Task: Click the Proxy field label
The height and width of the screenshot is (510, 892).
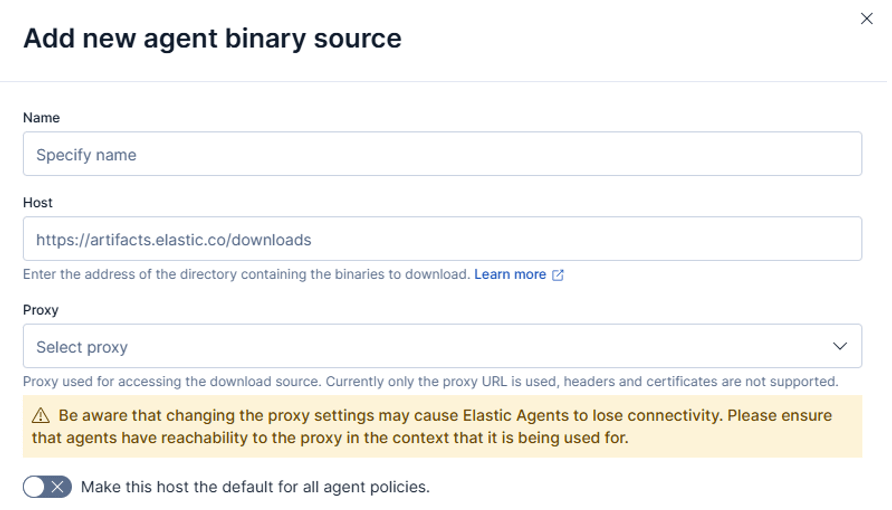Action: tap(39, 309)
